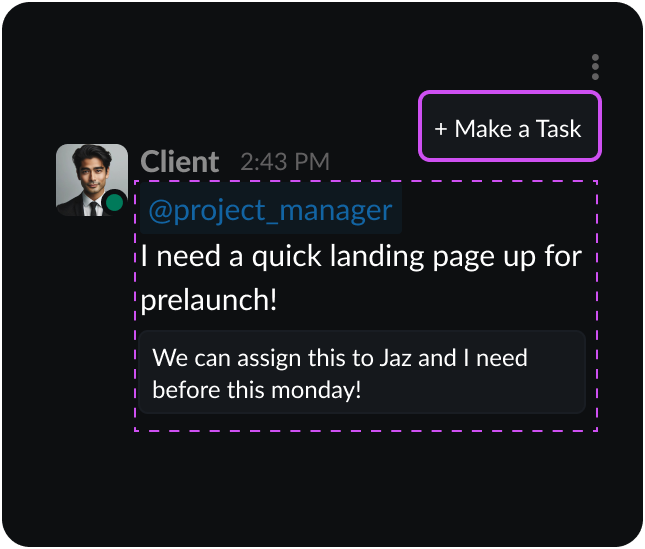The image size is (645, 549).
Task: Click the 2:43 PM message timestamp
Action: click(x=284, y=162)
